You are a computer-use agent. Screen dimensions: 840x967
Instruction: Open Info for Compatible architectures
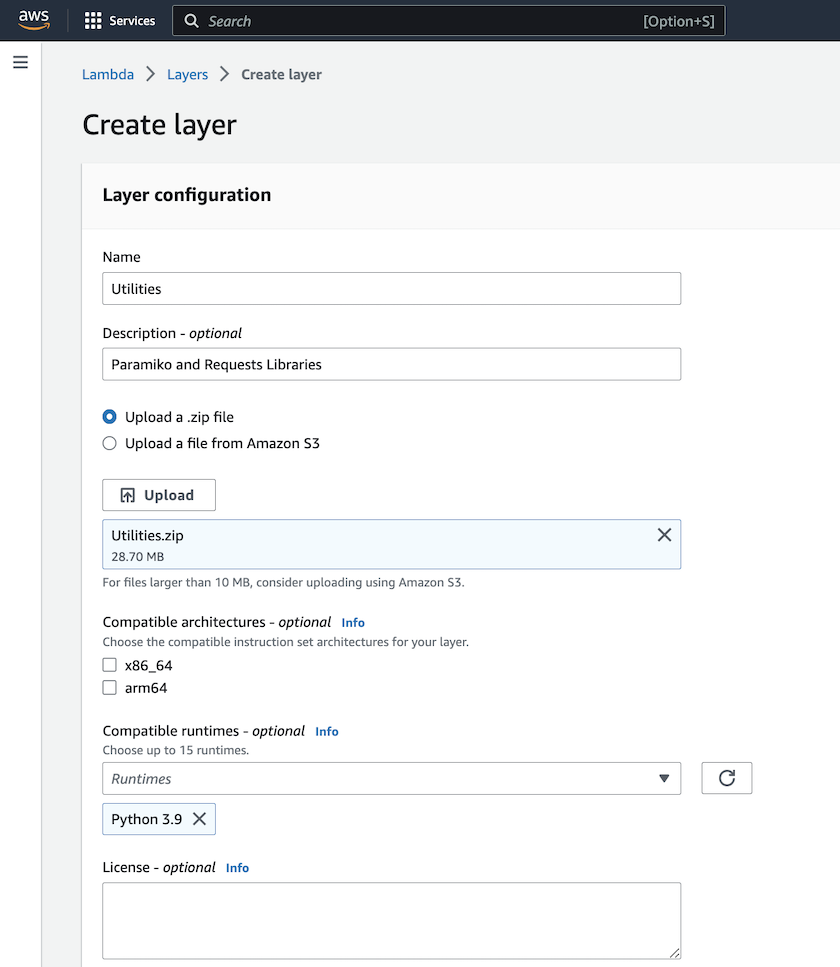[353, 622]
